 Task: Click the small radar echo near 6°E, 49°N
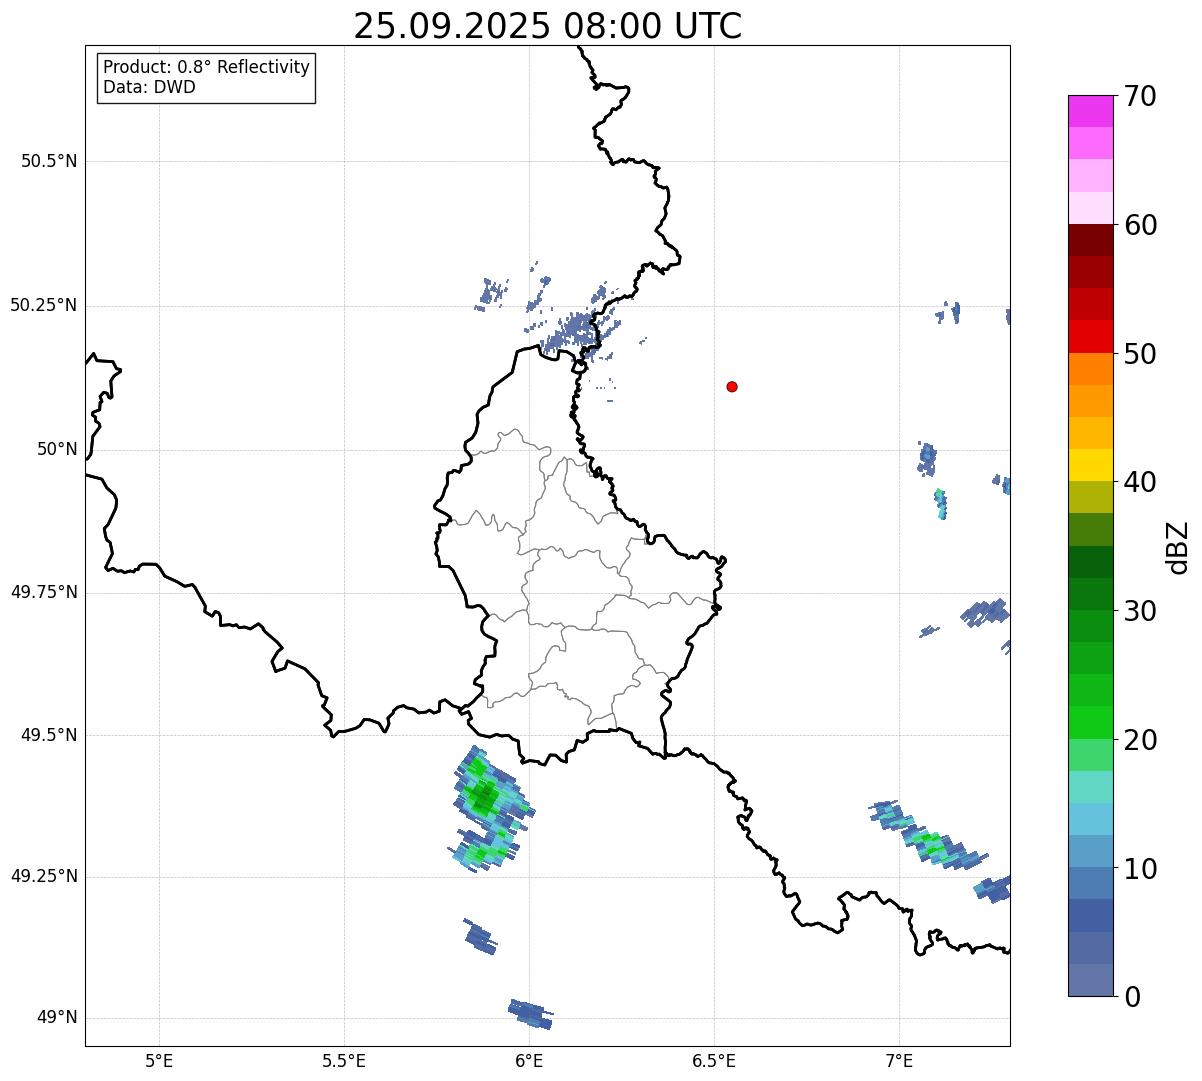coord(530,1013)
